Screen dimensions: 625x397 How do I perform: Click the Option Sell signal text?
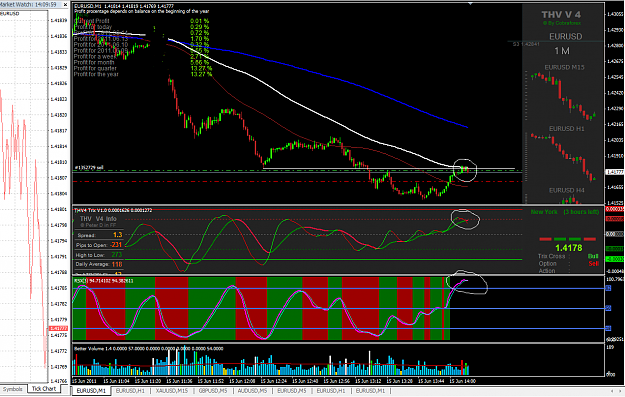coord(568,263)
